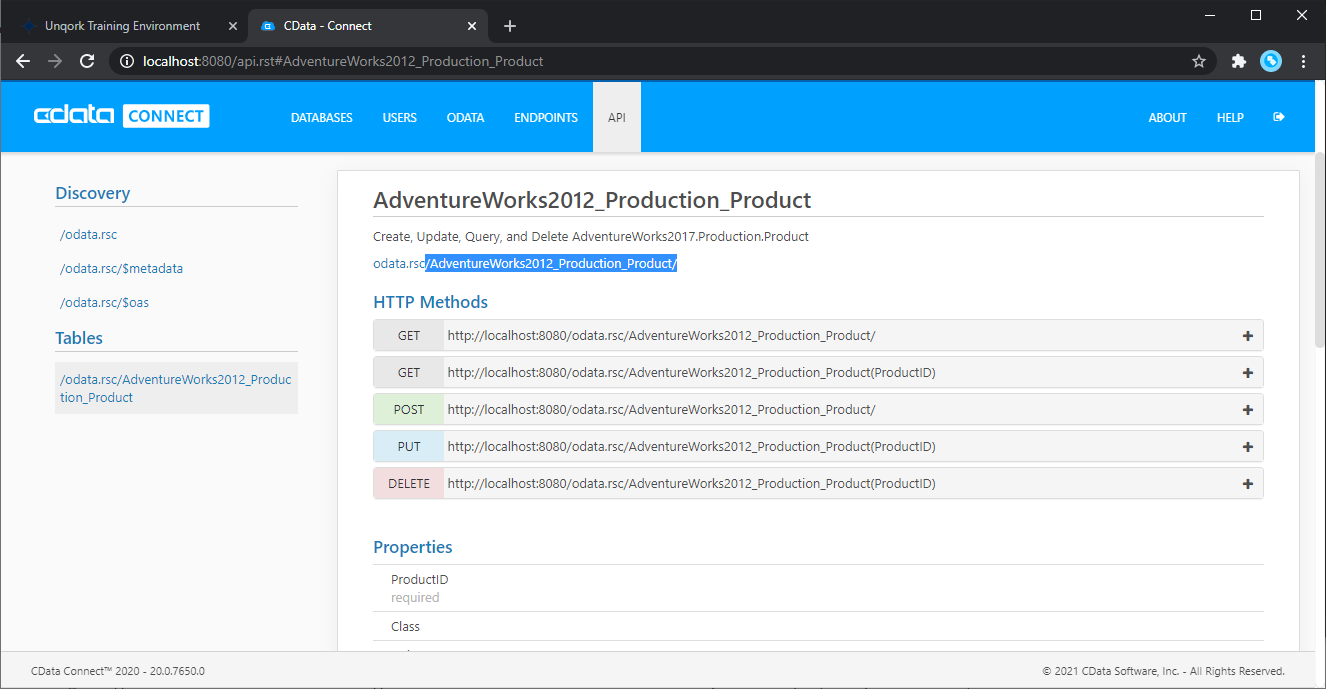This screenshot has height=689, width=1326.
Task: Click the red DELETE method button
Action: 409,484
